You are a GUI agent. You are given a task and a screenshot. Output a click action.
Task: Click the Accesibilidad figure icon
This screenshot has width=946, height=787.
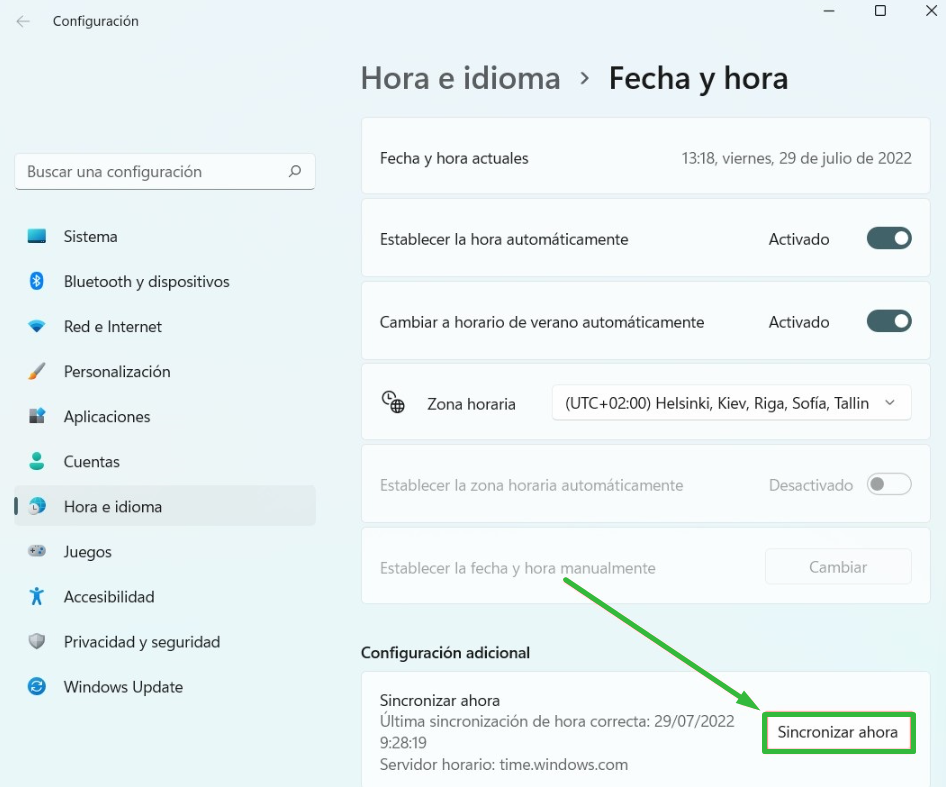coord(37,596)
